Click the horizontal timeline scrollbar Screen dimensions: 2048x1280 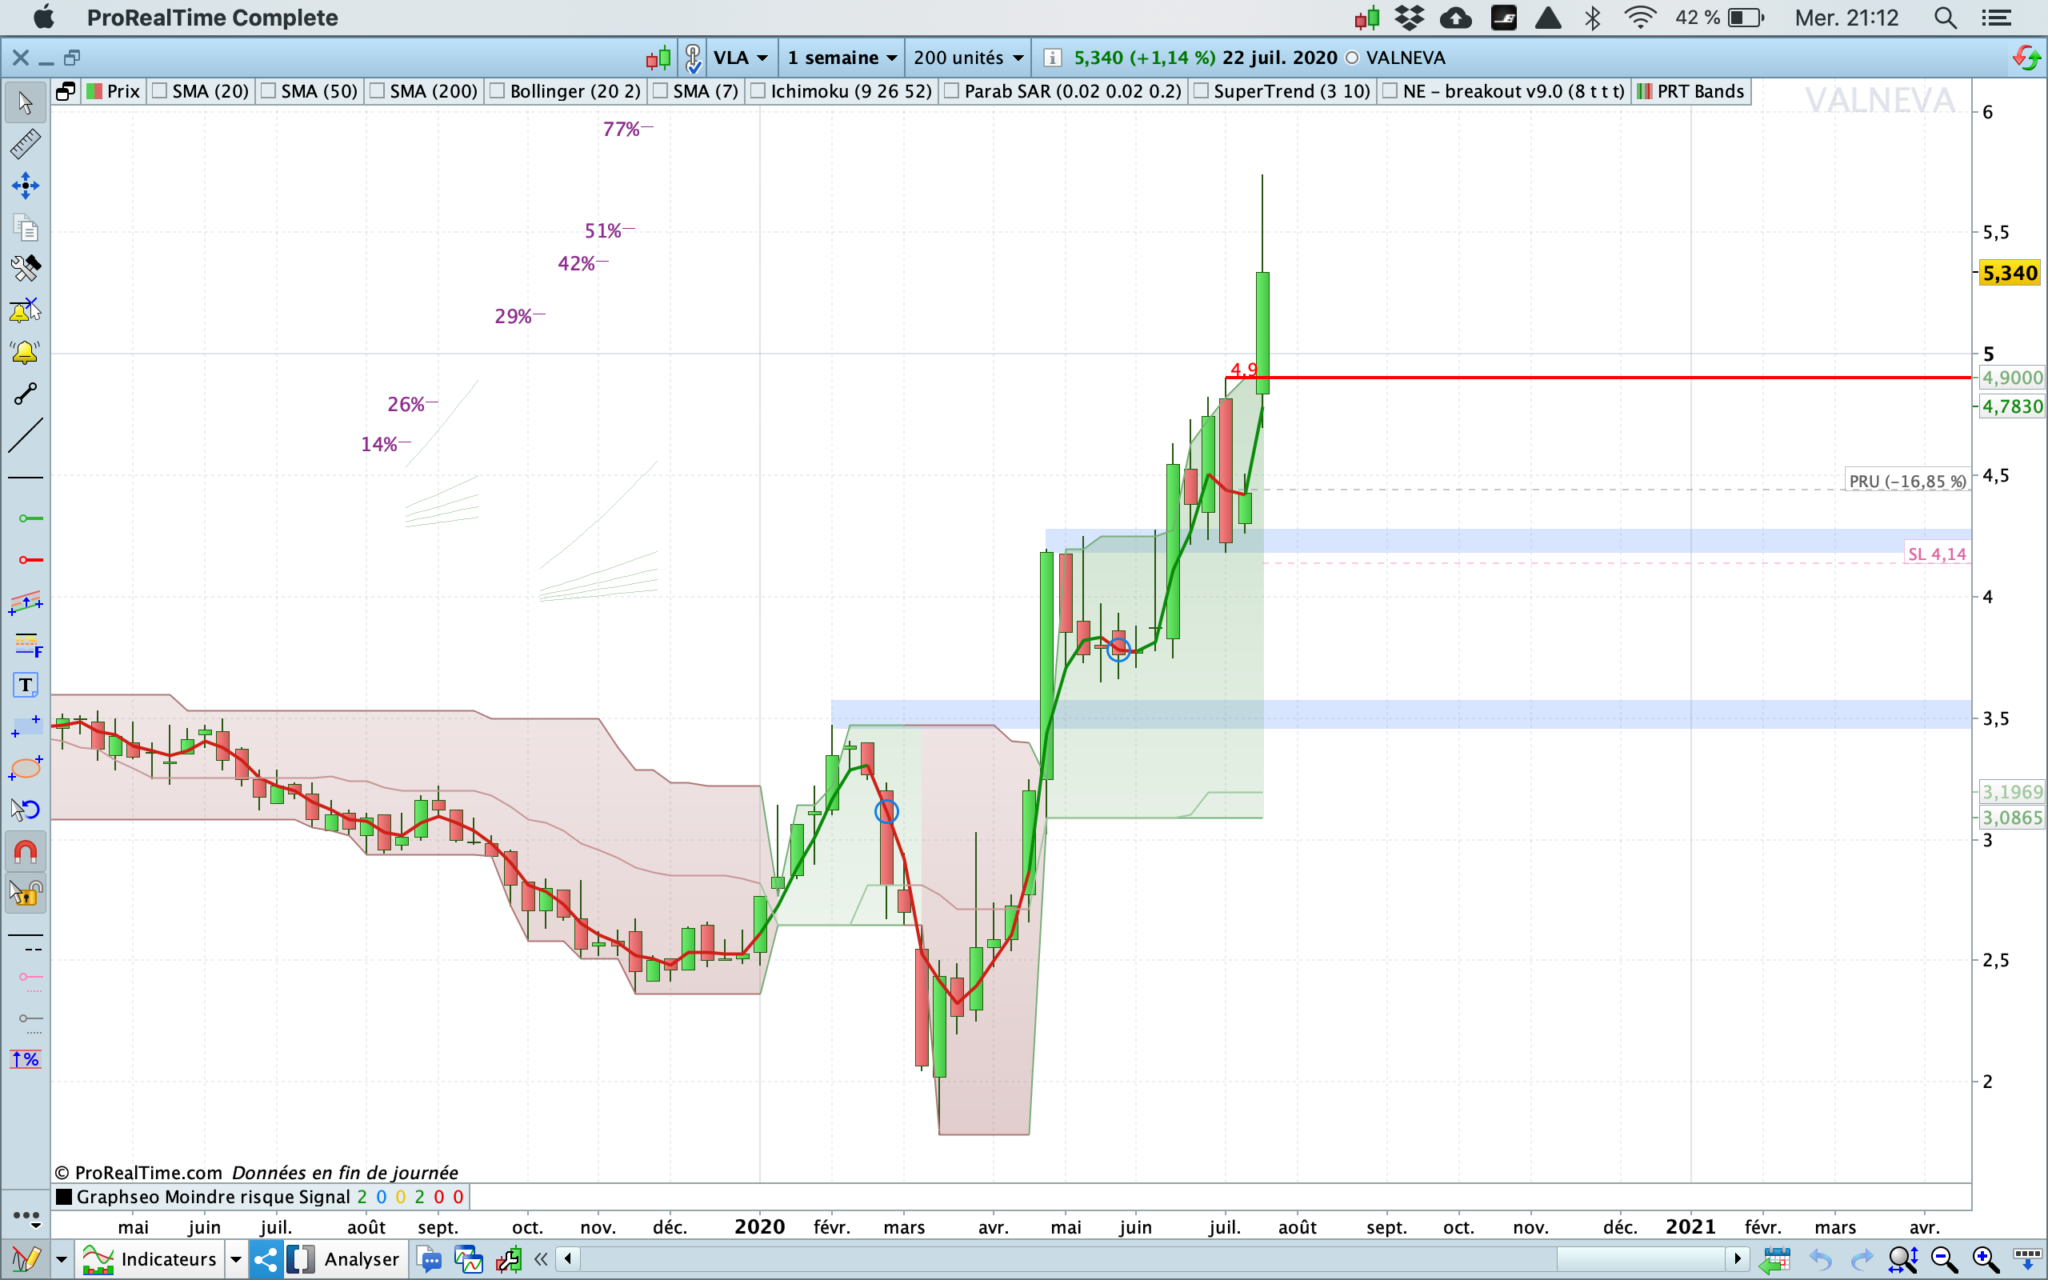point(1150,1259)
